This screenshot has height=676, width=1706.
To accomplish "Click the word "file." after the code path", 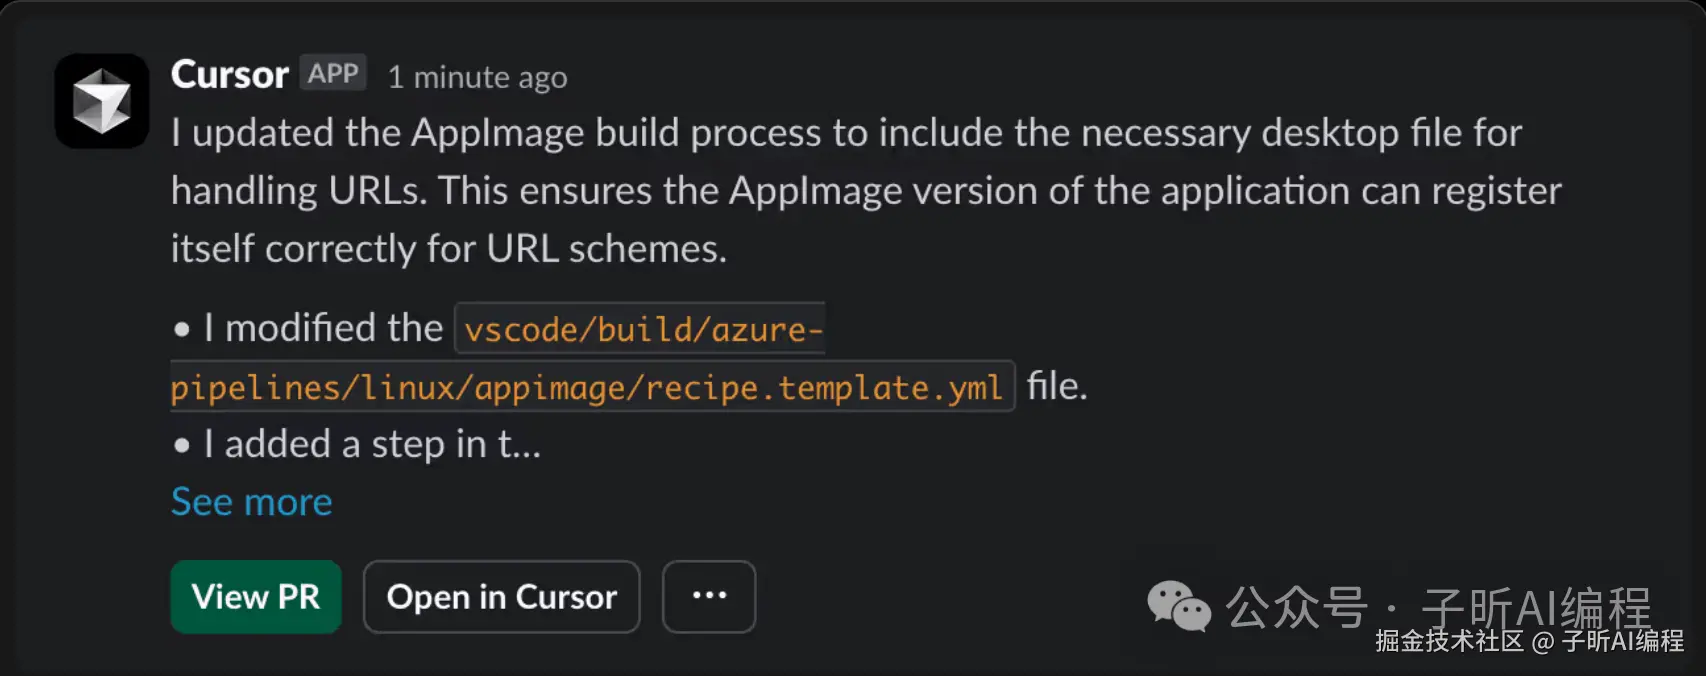I will [x=1057, y=386].
